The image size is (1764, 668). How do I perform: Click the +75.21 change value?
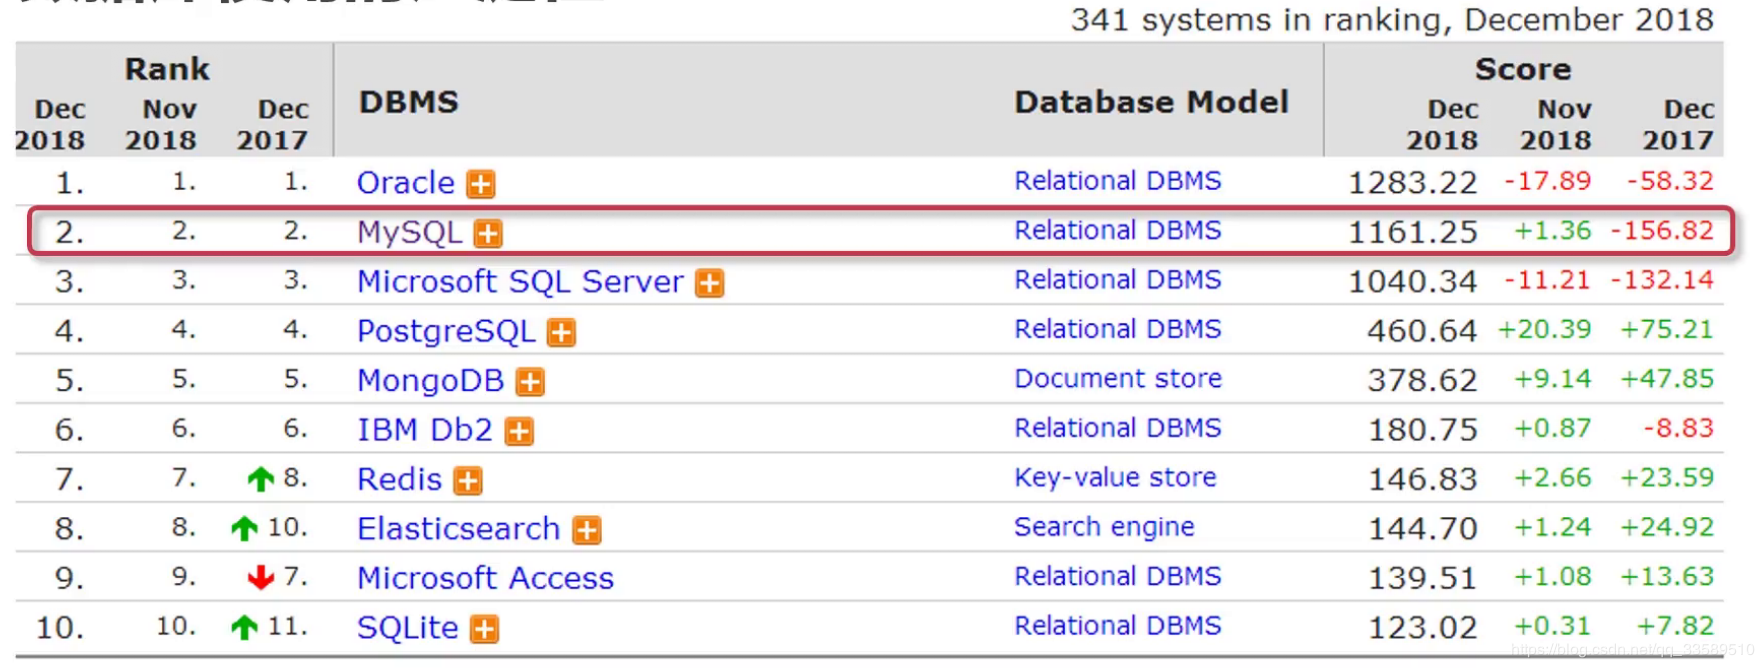tap(1667, 329)
